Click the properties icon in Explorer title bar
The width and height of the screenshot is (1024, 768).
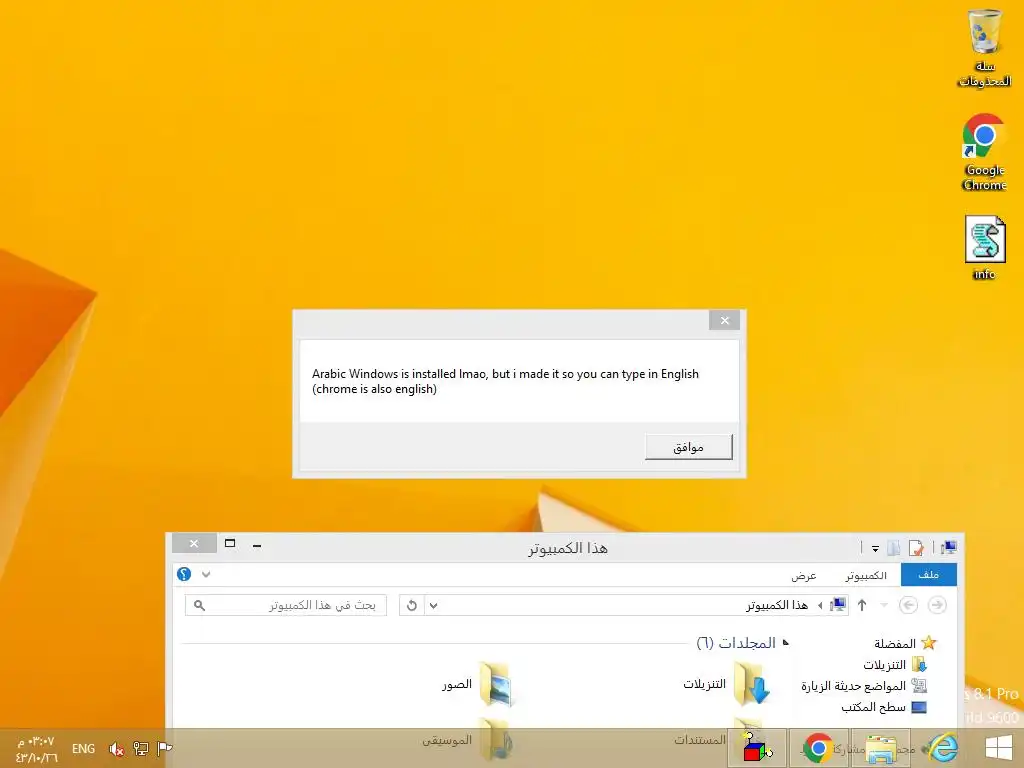tap(916, 548)
